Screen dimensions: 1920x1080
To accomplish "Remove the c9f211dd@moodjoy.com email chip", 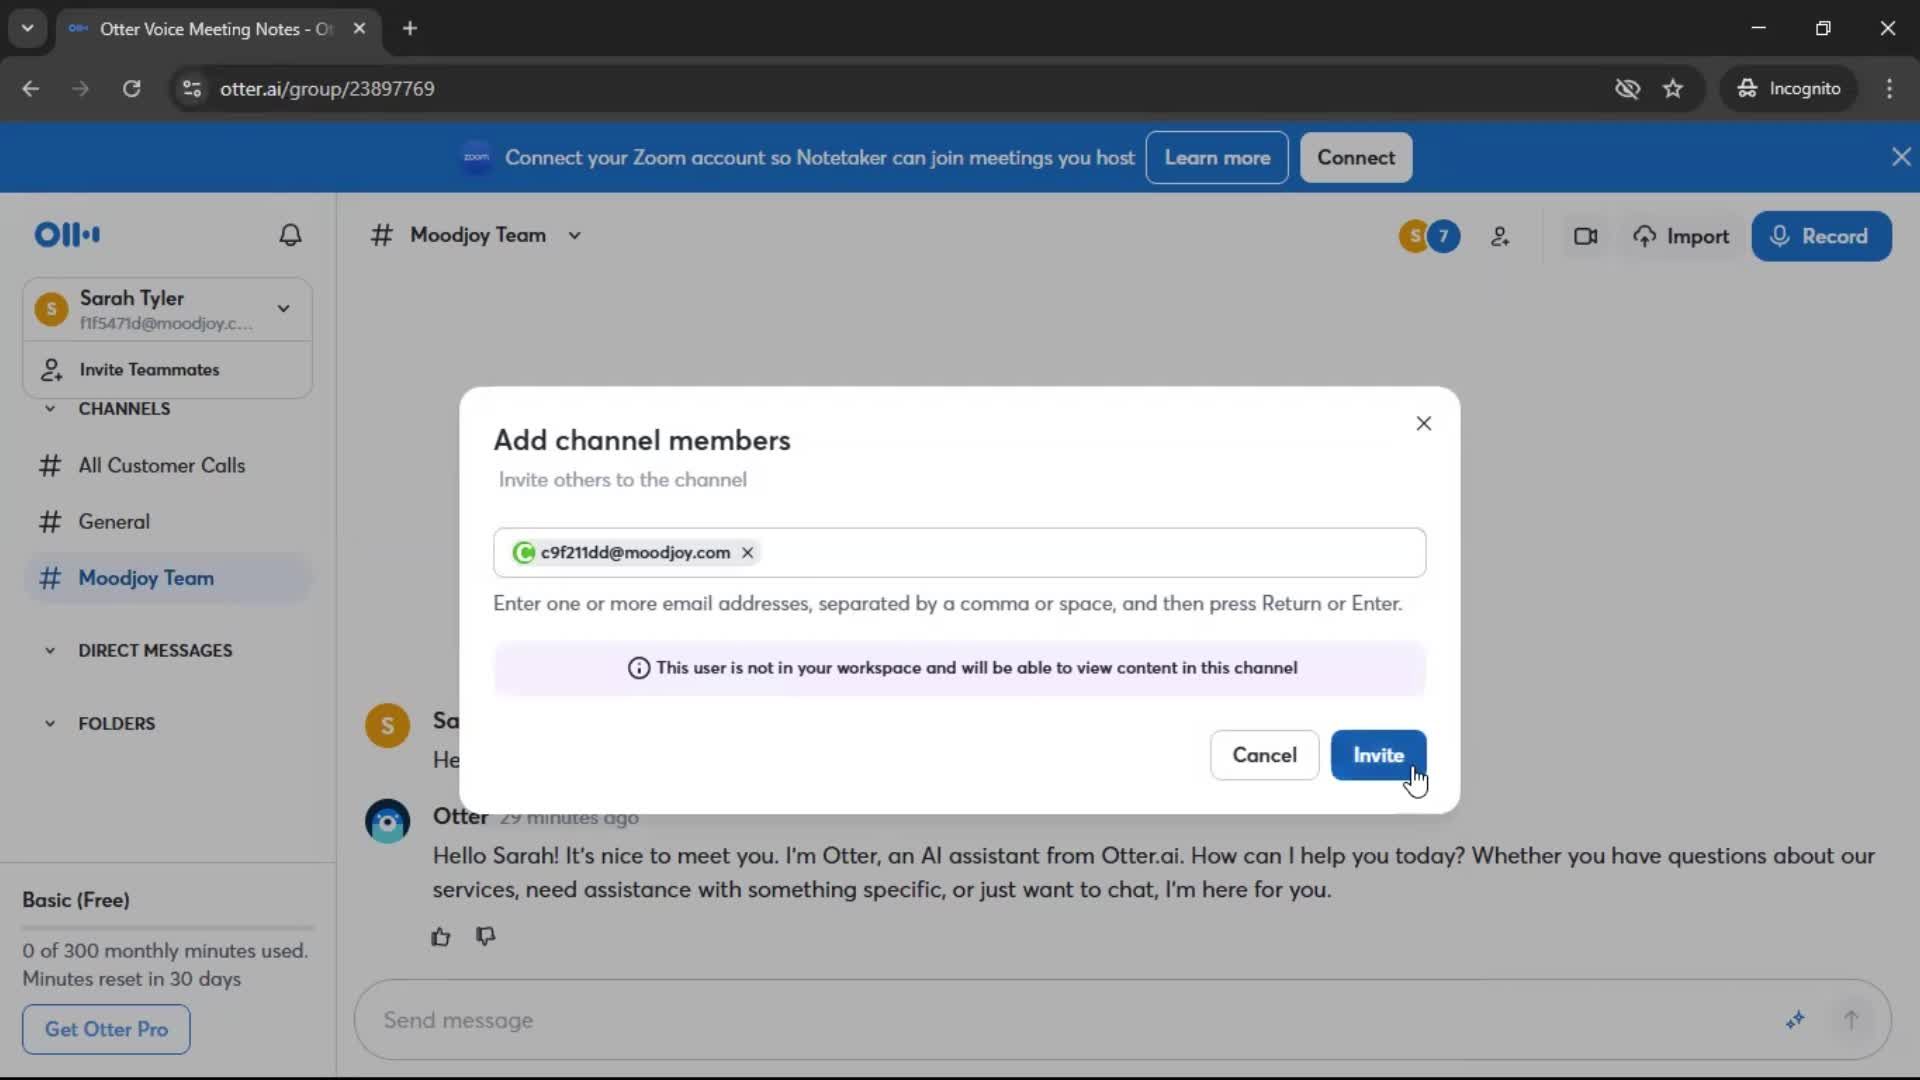I will coord(747,553).
